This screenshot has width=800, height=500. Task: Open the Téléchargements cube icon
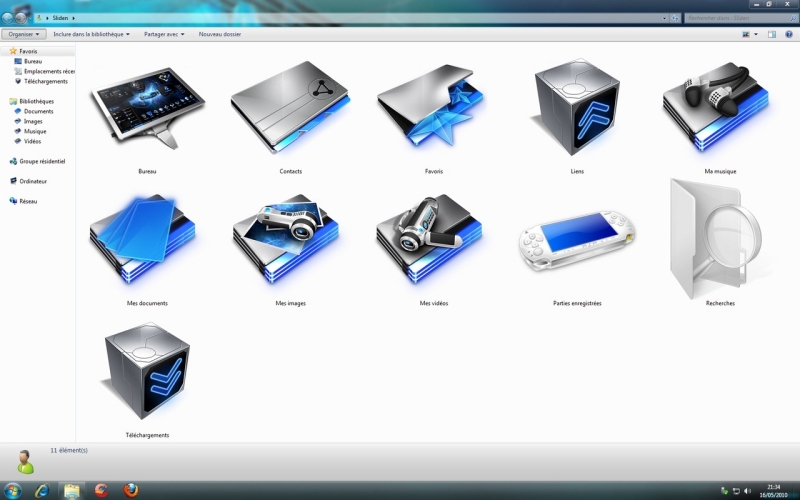[x=147, y=371]
